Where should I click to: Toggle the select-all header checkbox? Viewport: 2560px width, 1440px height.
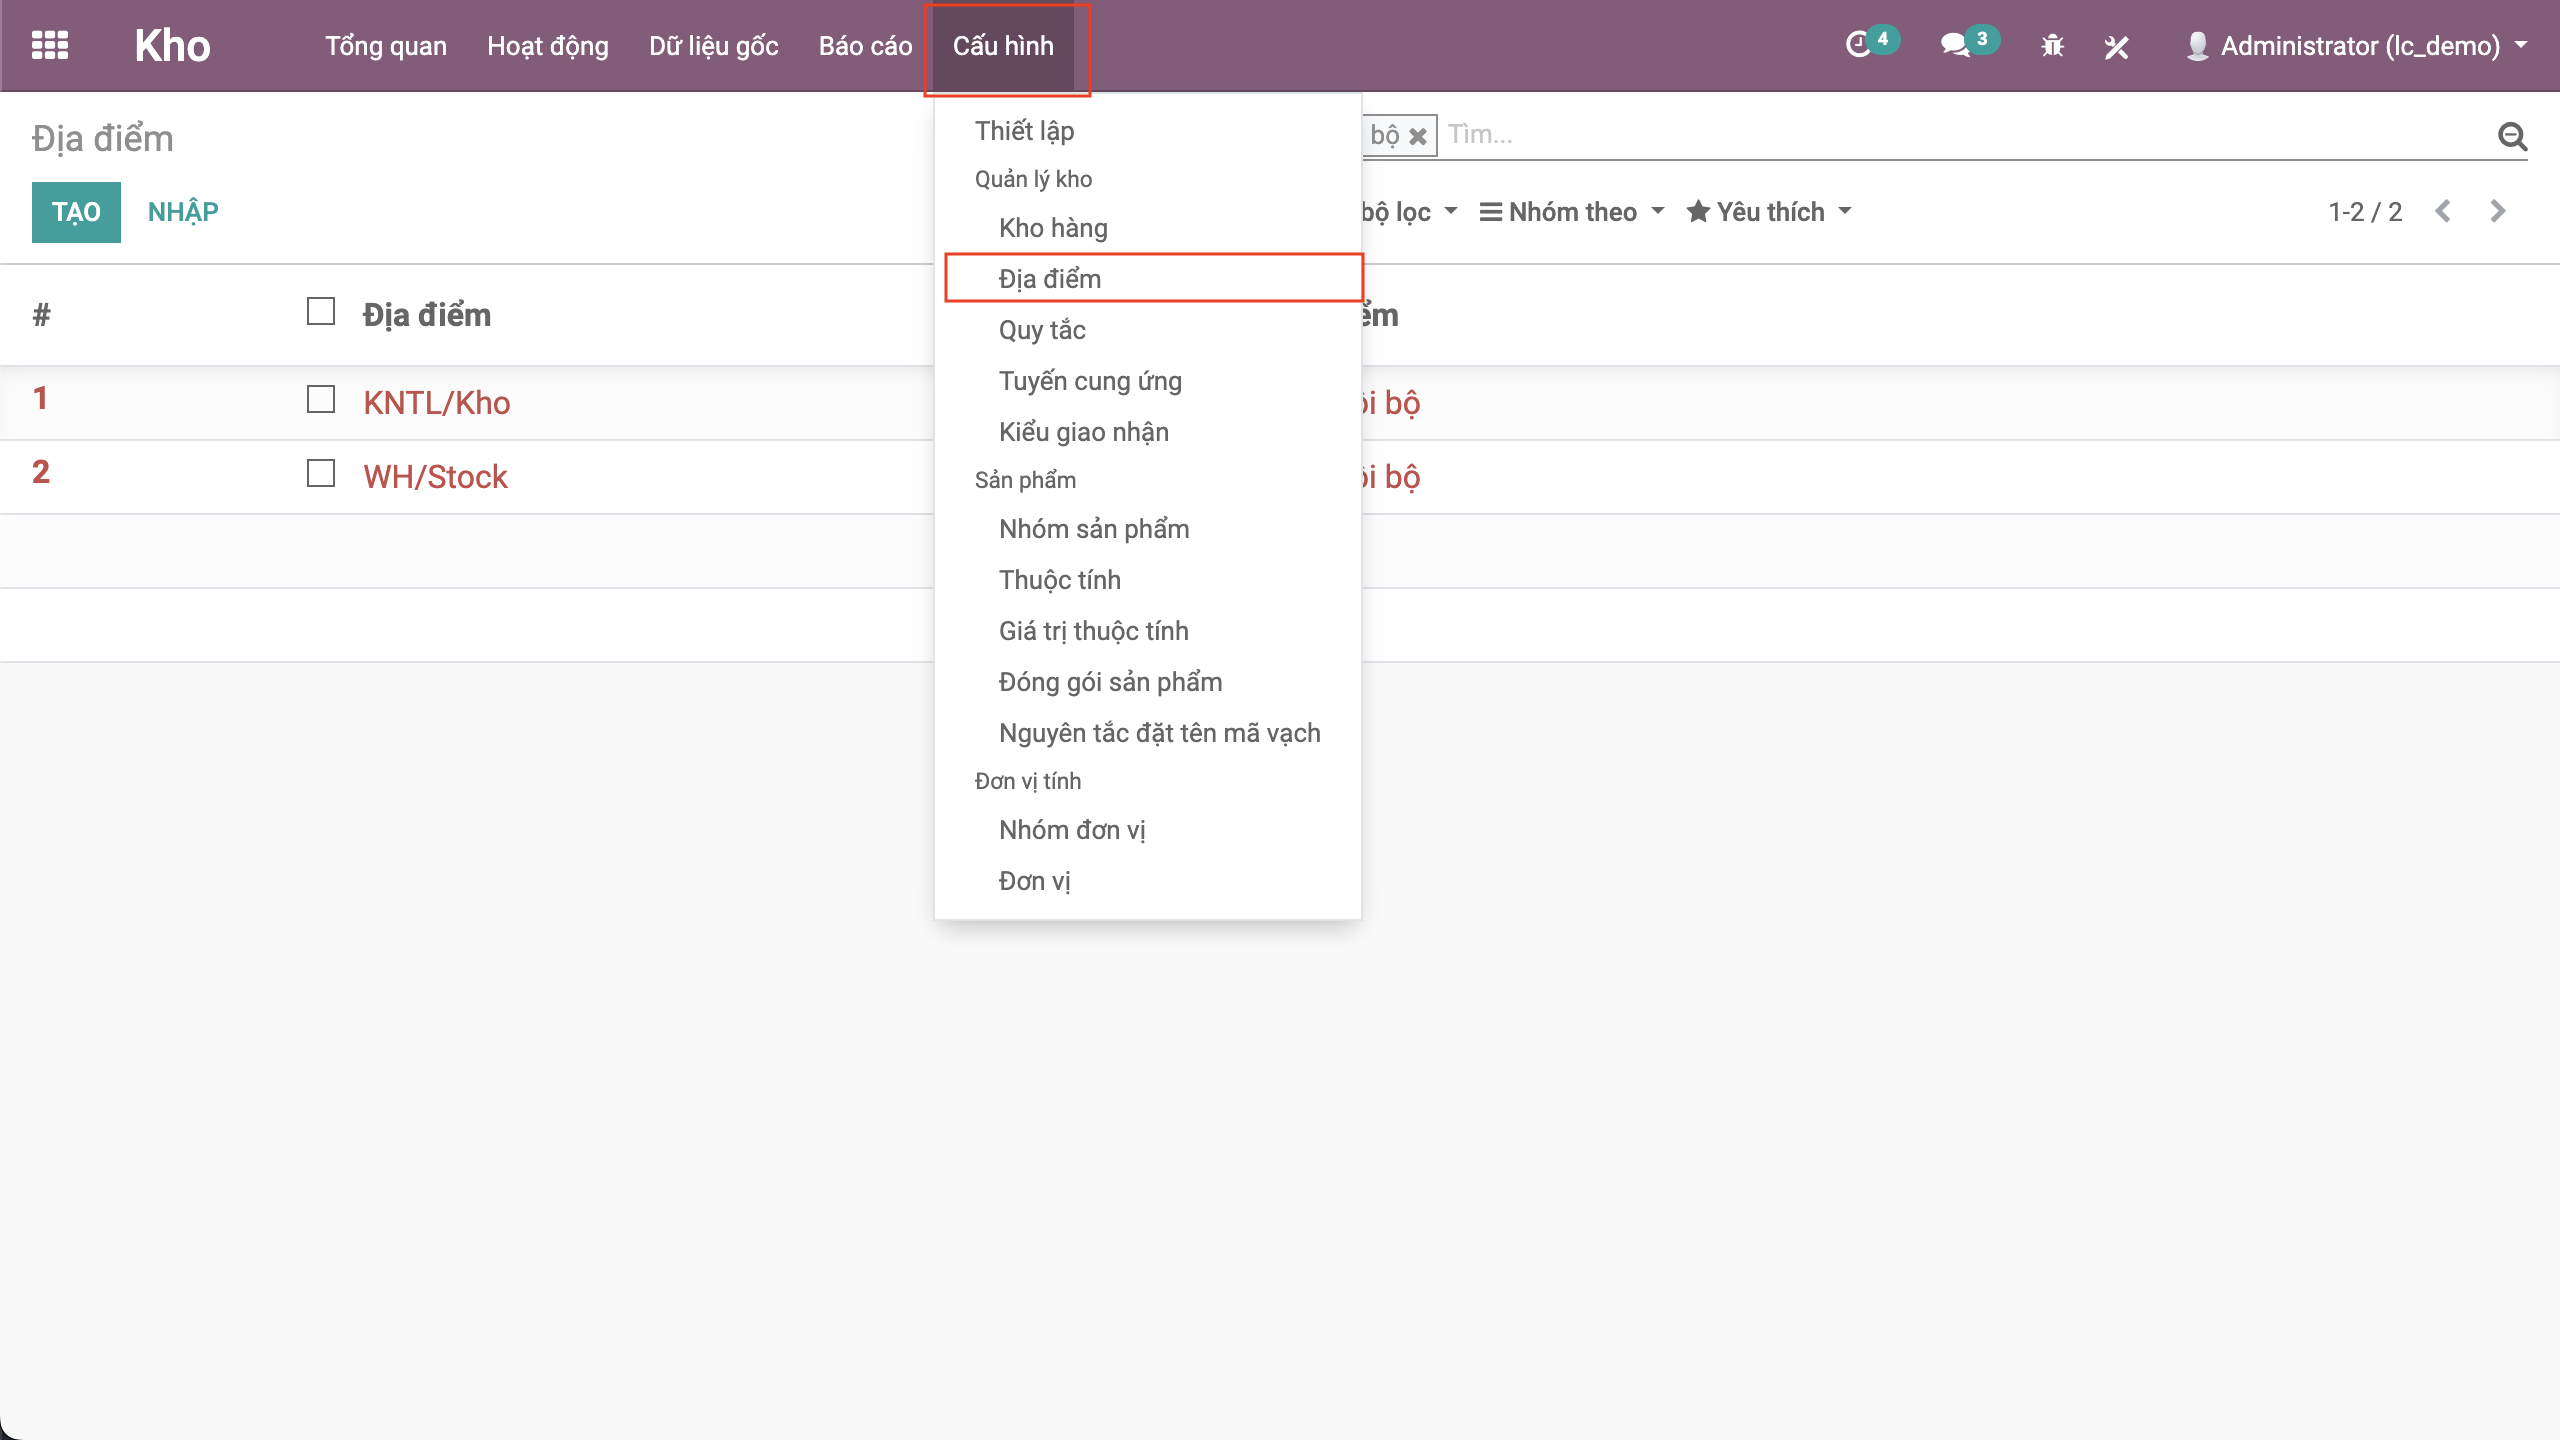(321, 312)
